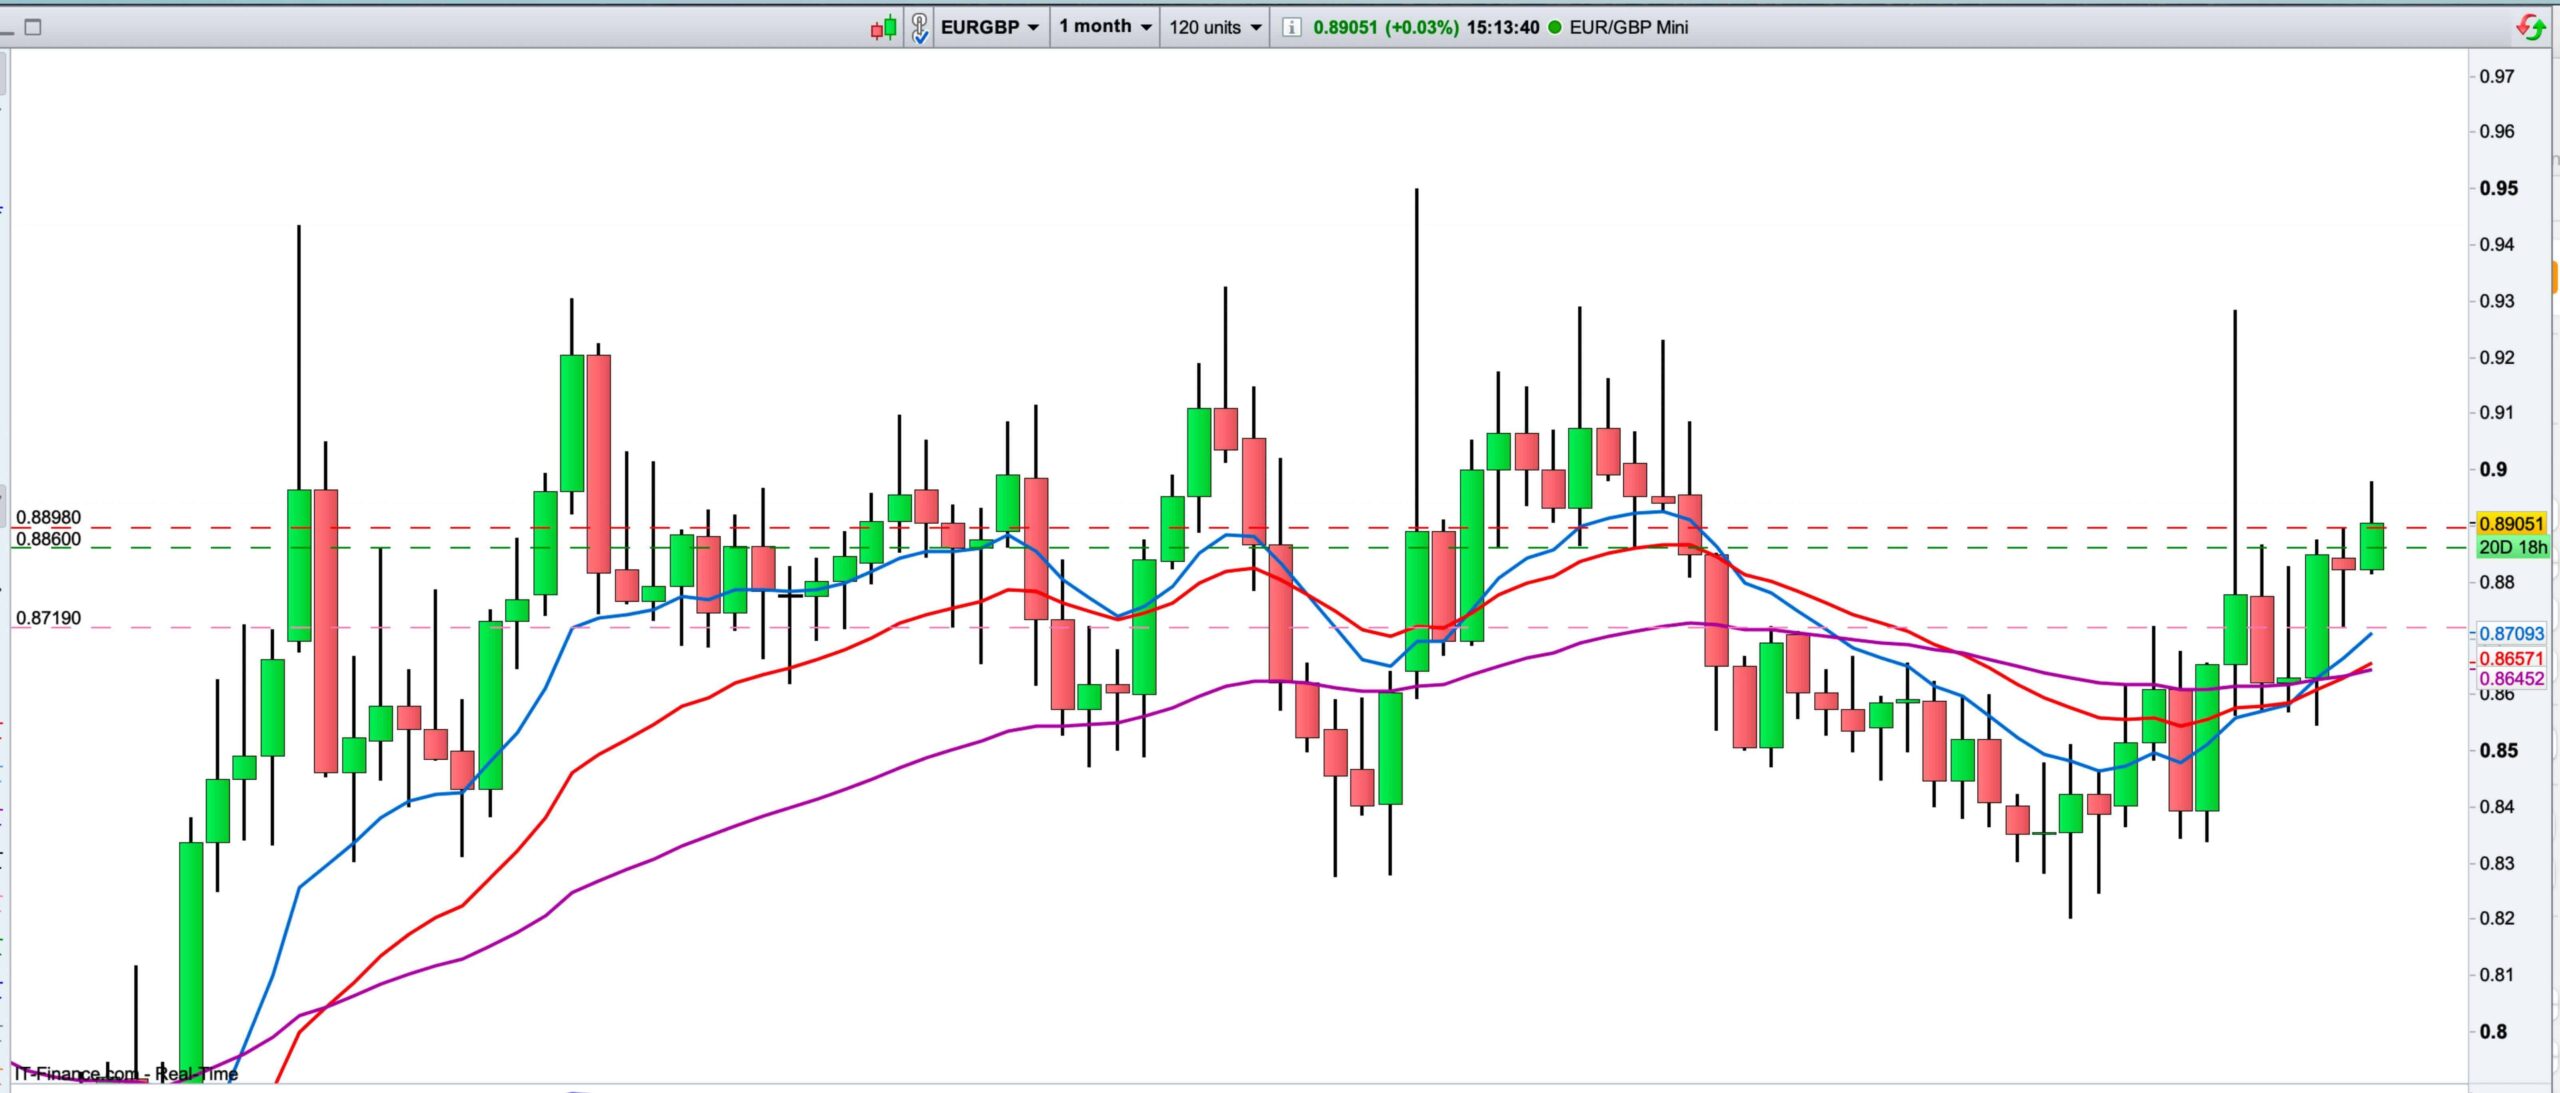
Task: Click the 0.89051 (+0.03%) price readout
Action: pyautogui.click(x=1385, y=28)
